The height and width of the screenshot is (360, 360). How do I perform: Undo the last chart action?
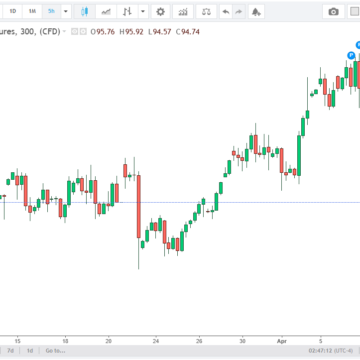pos(226,12)
